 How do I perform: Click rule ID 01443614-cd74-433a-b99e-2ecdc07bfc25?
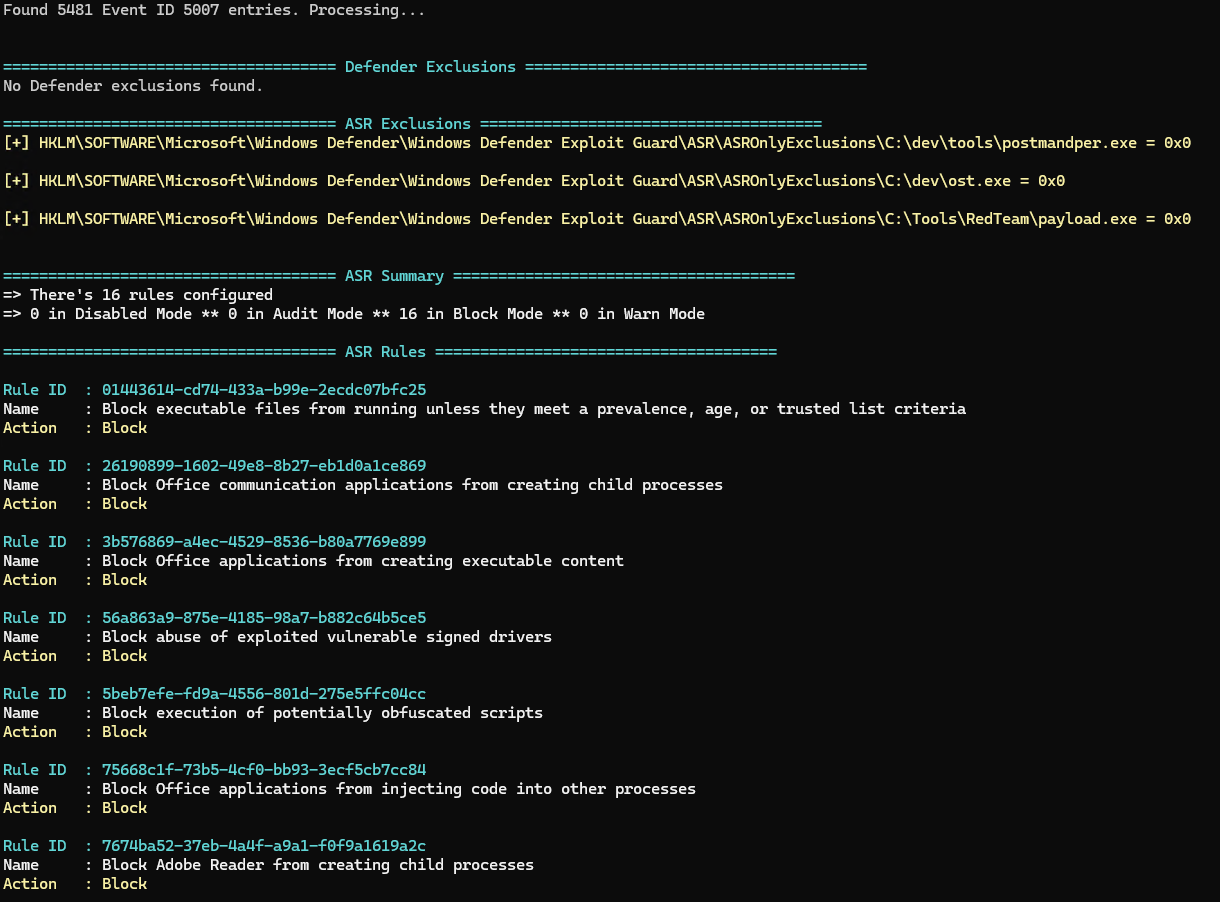[x=264, y=389]
